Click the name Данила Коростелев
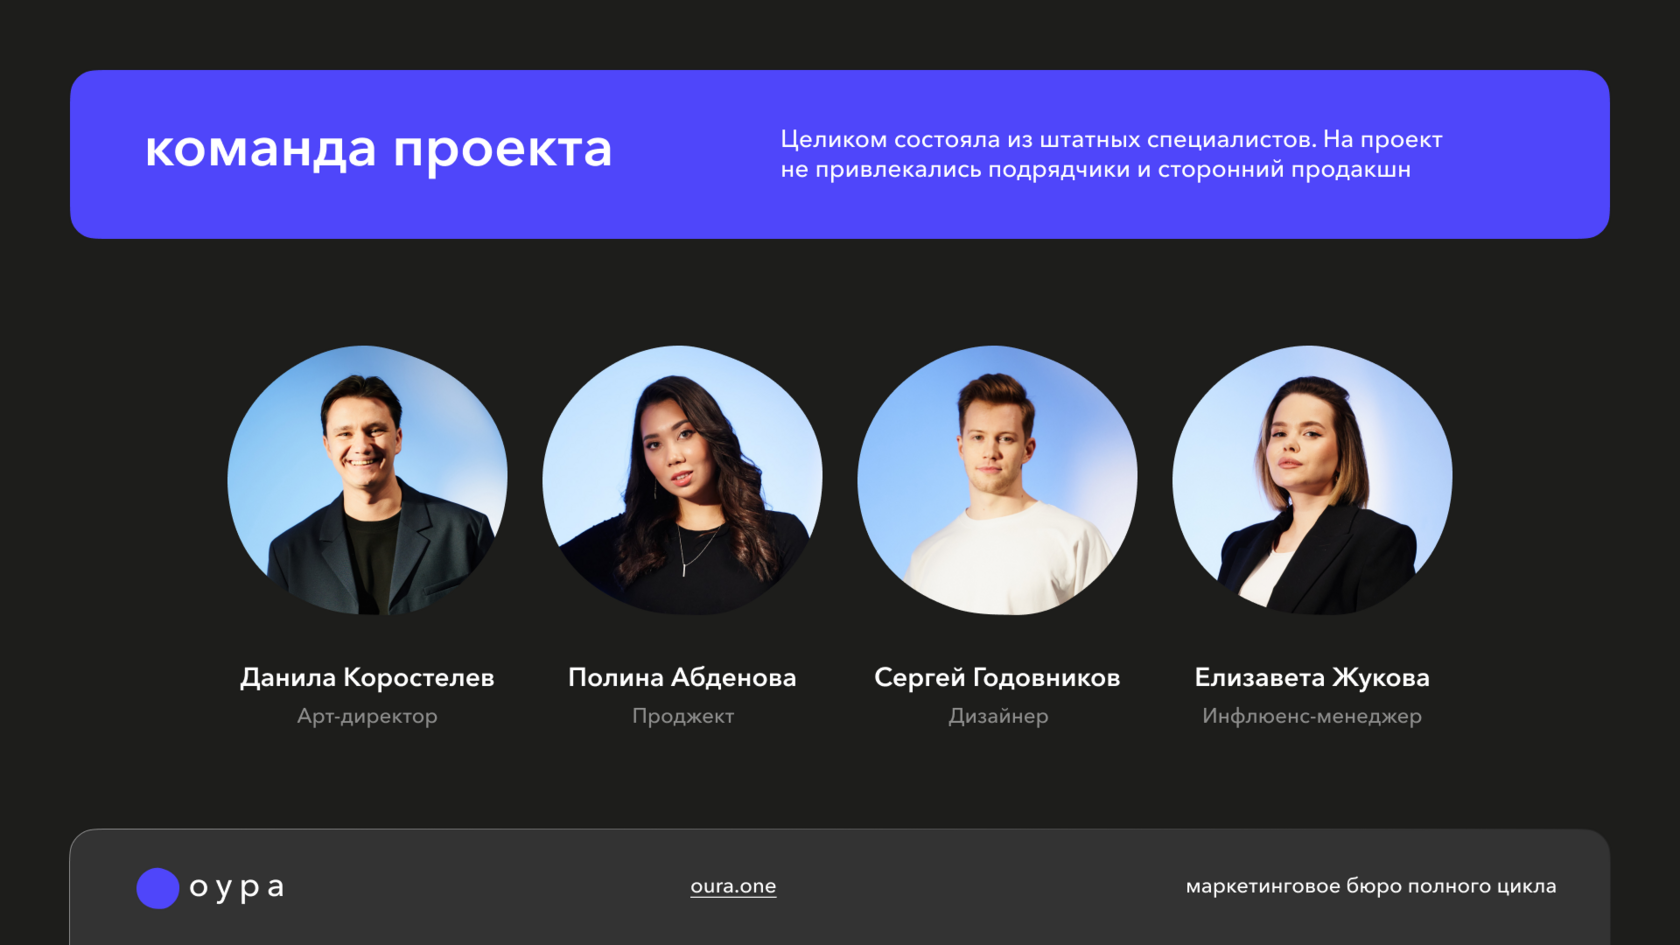 tap(367, 677)
